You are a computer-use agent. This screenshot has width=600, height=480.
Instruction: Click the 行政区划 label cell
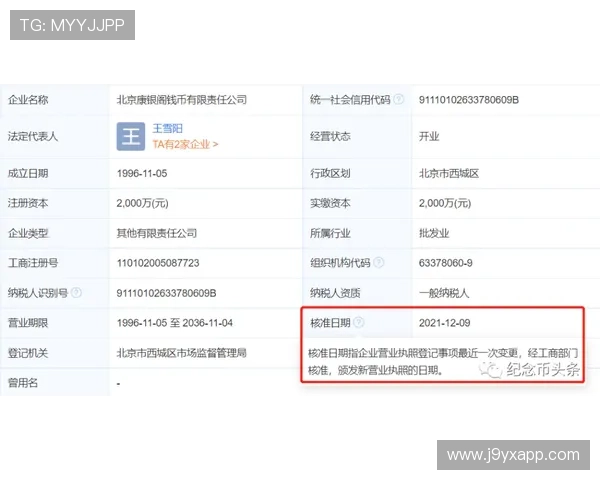pos(358,173)
